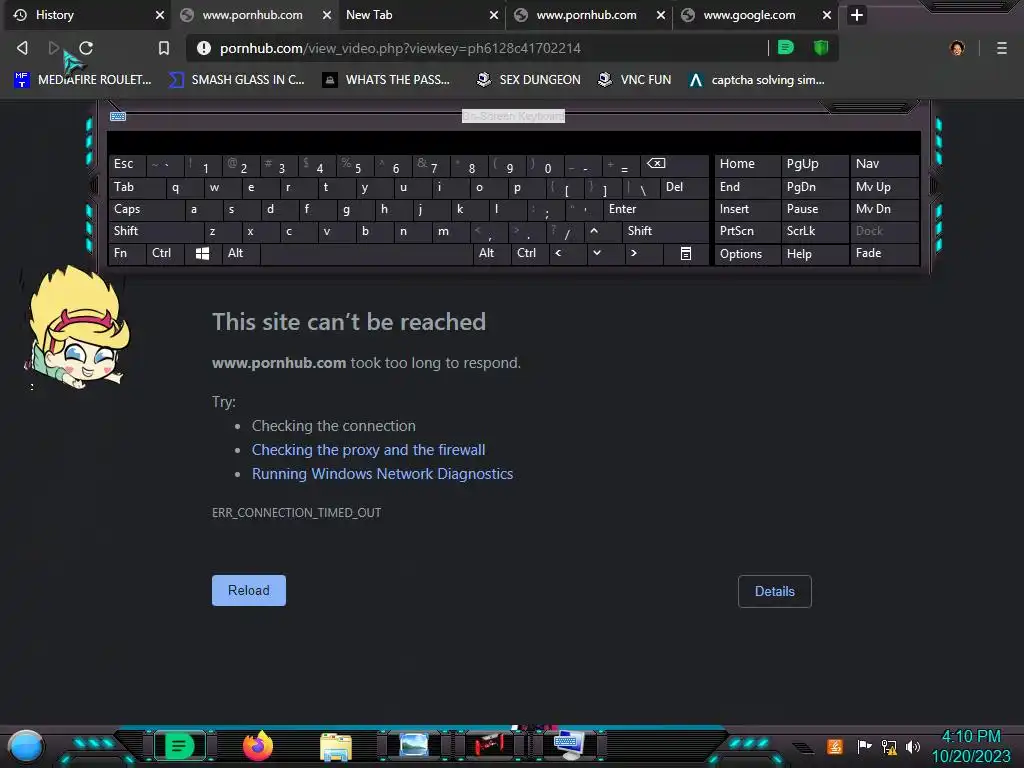Viewport: 1024px width, 768px height.
Task: Toggle the ScrLk key on the keyboard
Action: point(815,231)
